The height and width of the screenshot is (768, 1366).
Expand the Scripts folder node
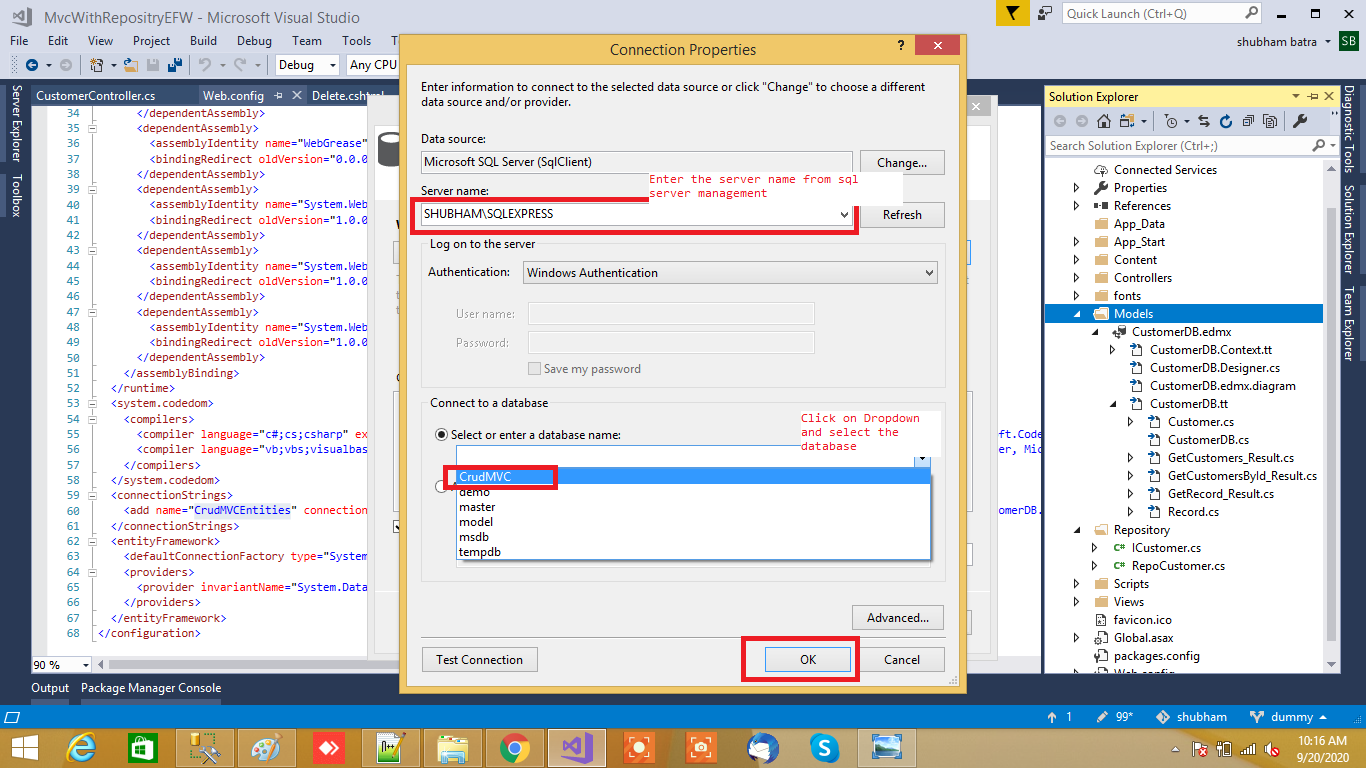click(1077, 584)
